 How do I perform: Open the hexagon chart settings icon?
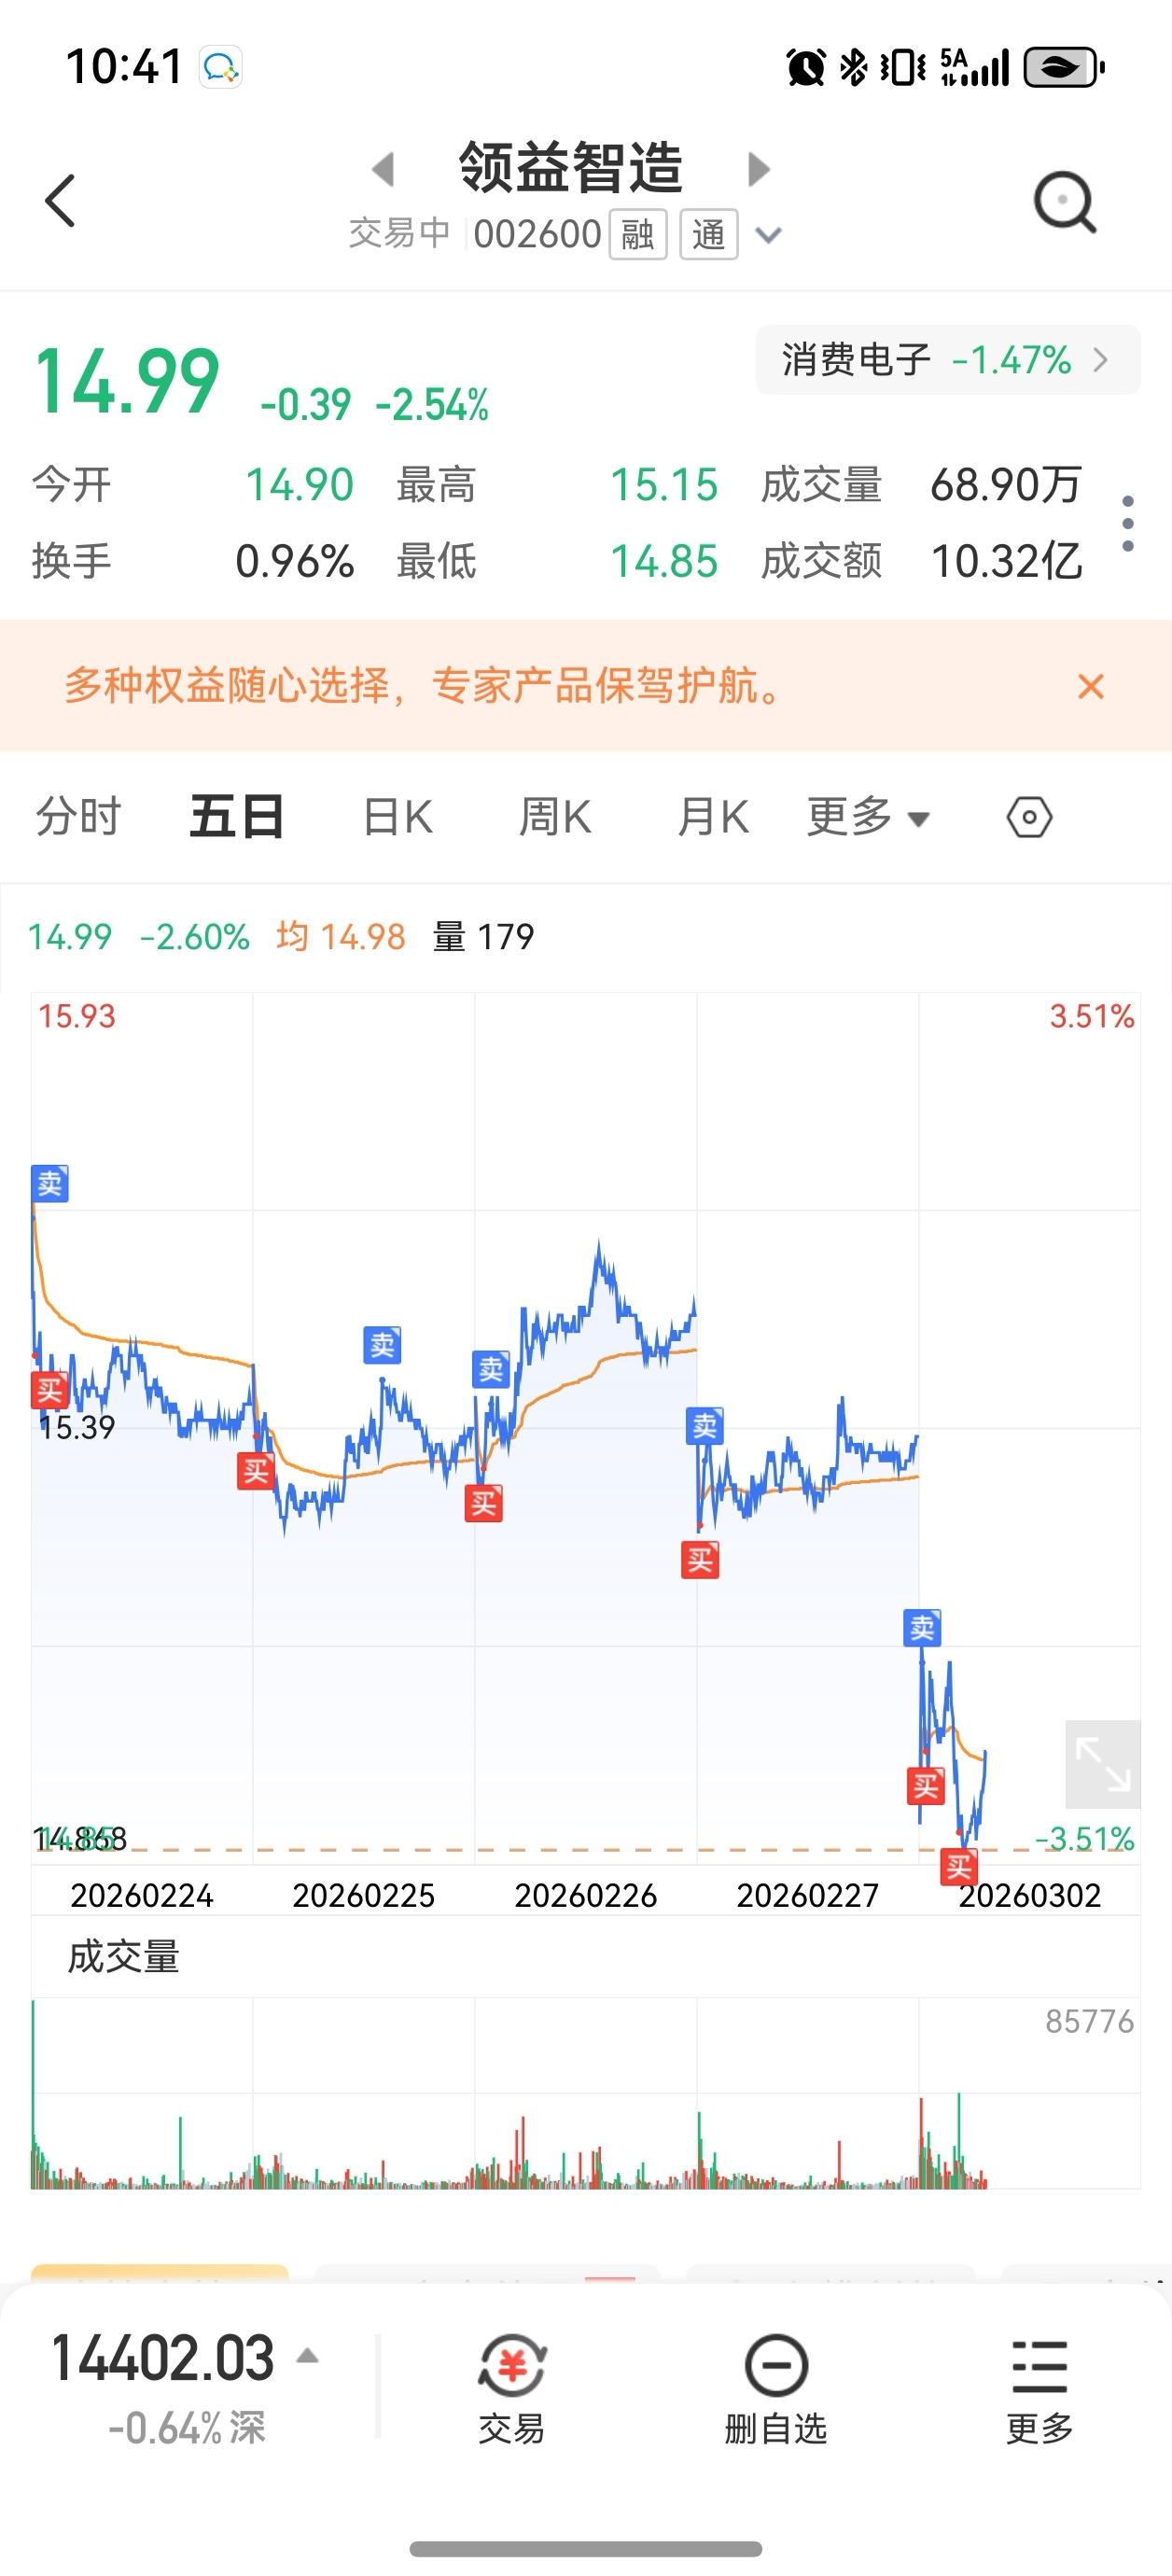(x=1029, y=817)
